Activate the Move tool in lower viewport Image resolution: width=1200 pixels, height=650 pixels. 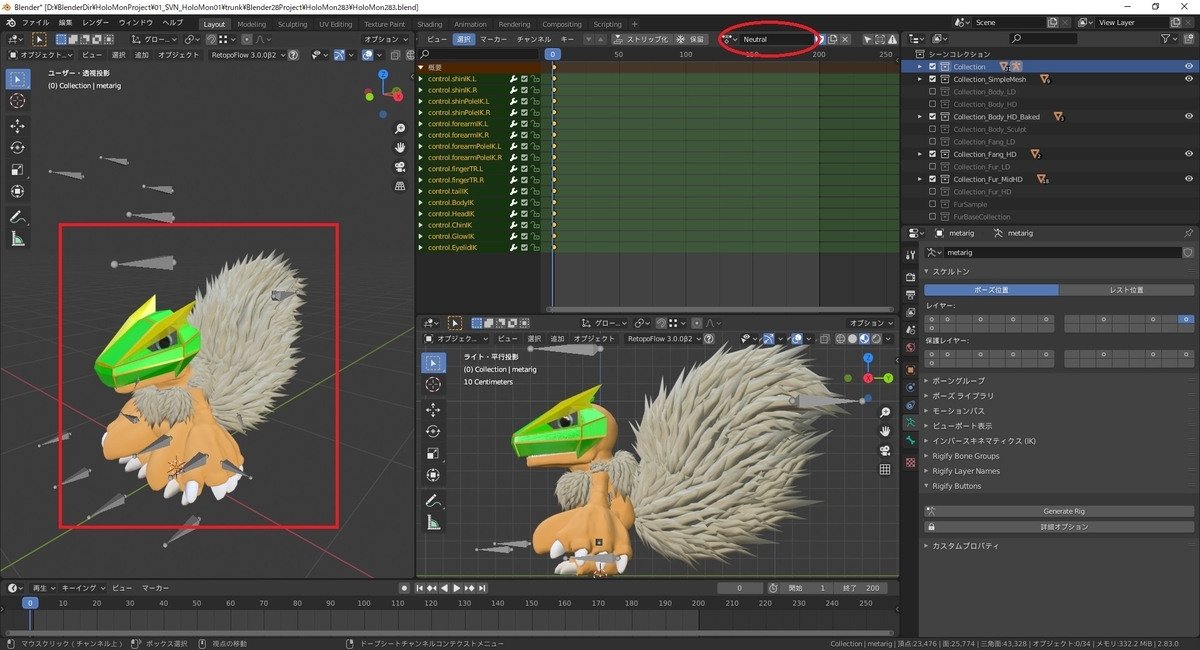[x=433, y=410]
